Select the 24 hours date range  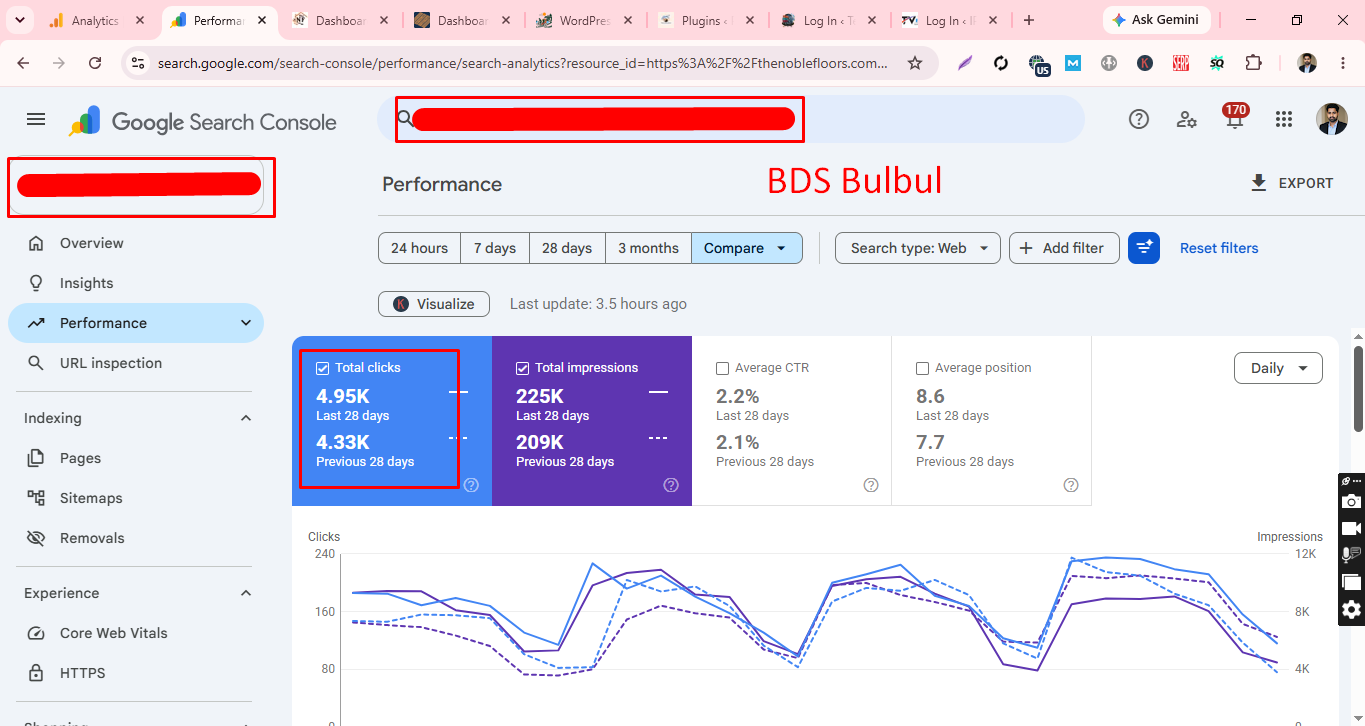click(419, 248)
